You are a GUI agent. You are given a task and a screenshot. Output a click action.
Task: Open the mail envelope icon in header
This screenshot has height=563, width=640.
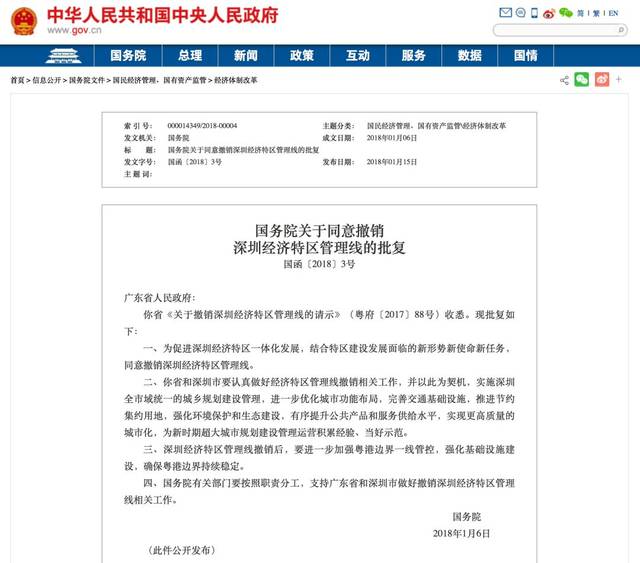point(505,13)
